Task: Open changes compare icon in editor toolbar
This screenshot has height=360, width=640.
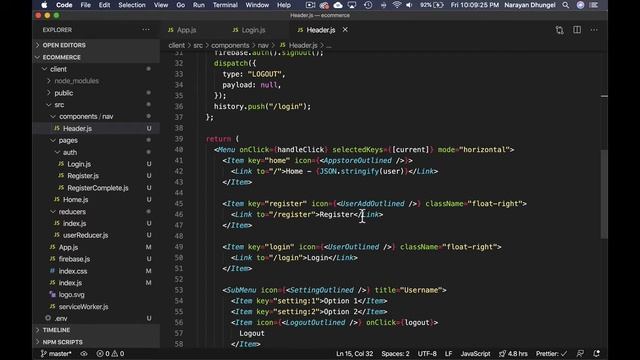Action: 559,29
